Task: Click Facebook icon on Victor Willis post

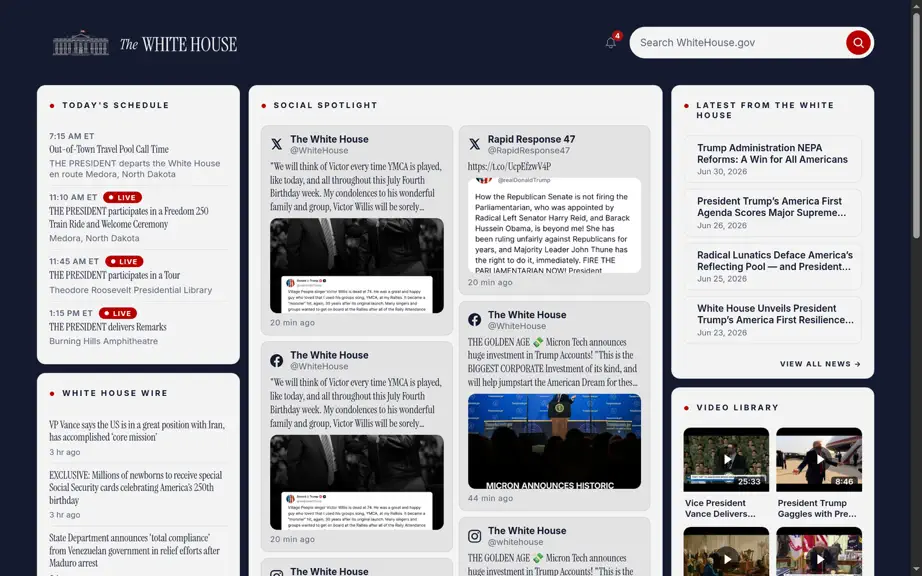Action: tap(276, 360)
